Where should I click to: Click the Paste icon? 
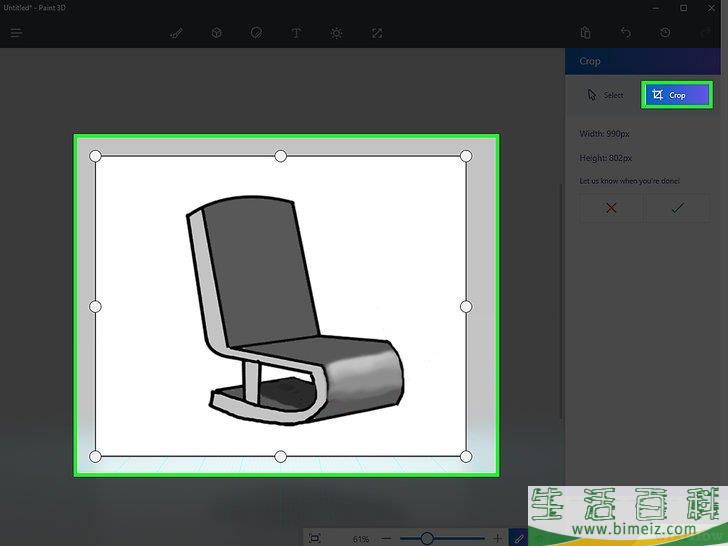(585, 33)
